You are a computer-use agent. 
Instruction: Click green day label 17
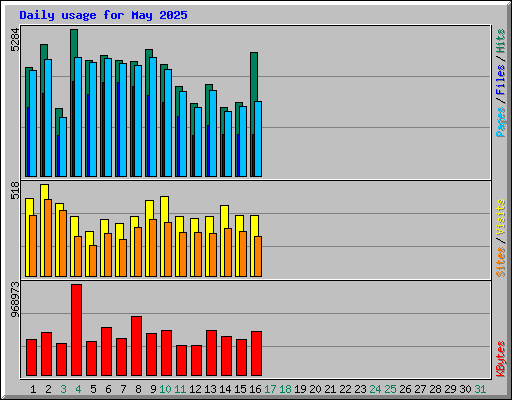[270, 389]
